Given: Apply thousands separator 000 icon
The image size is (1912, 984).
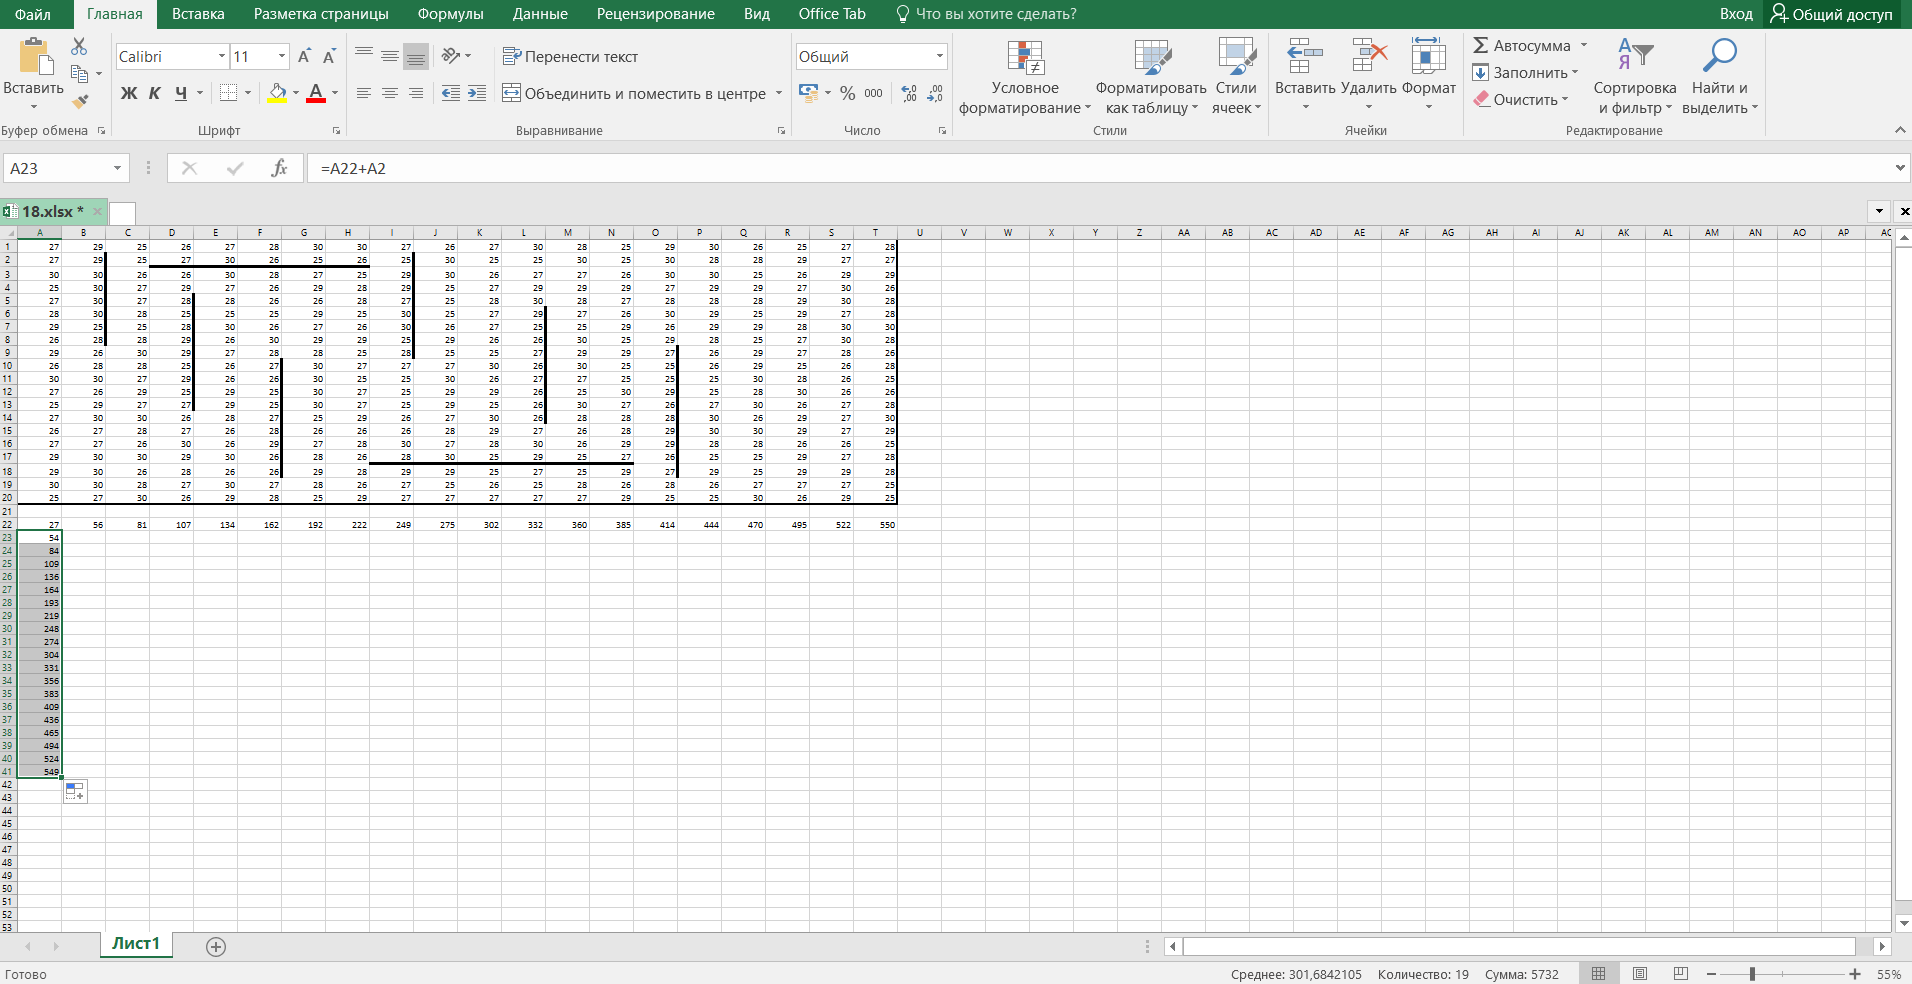Looking at the screenshot, I should pyautogui.click(x=874, y=93).
